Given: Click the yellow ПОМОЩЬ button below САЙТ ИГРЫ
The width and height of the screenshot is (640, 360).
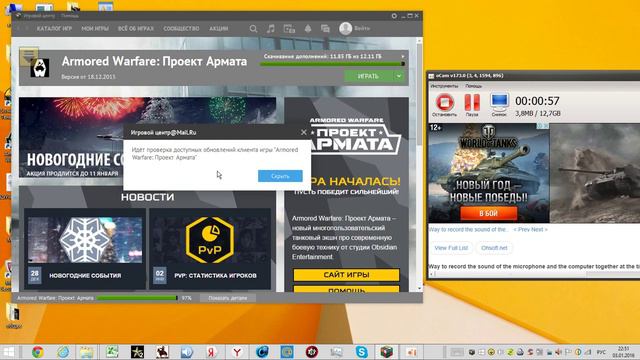Looking at the screenshot, I should click(x=346, y=289).
